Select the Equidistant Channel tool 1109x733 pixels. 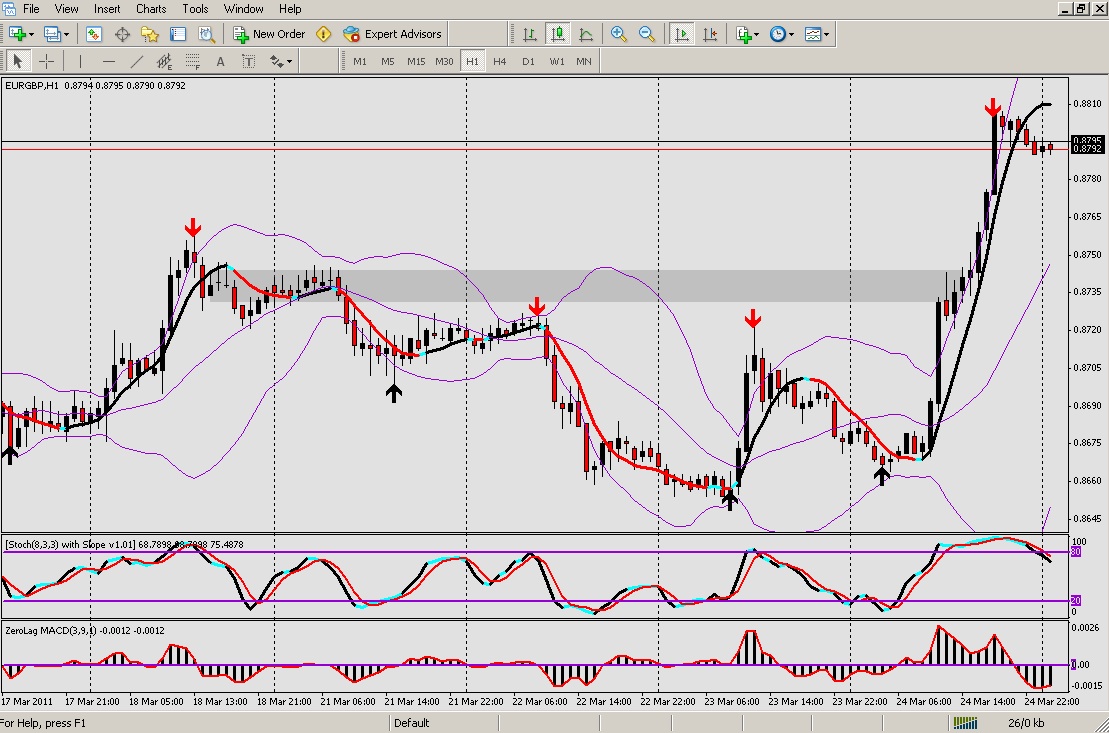(164, 62)
